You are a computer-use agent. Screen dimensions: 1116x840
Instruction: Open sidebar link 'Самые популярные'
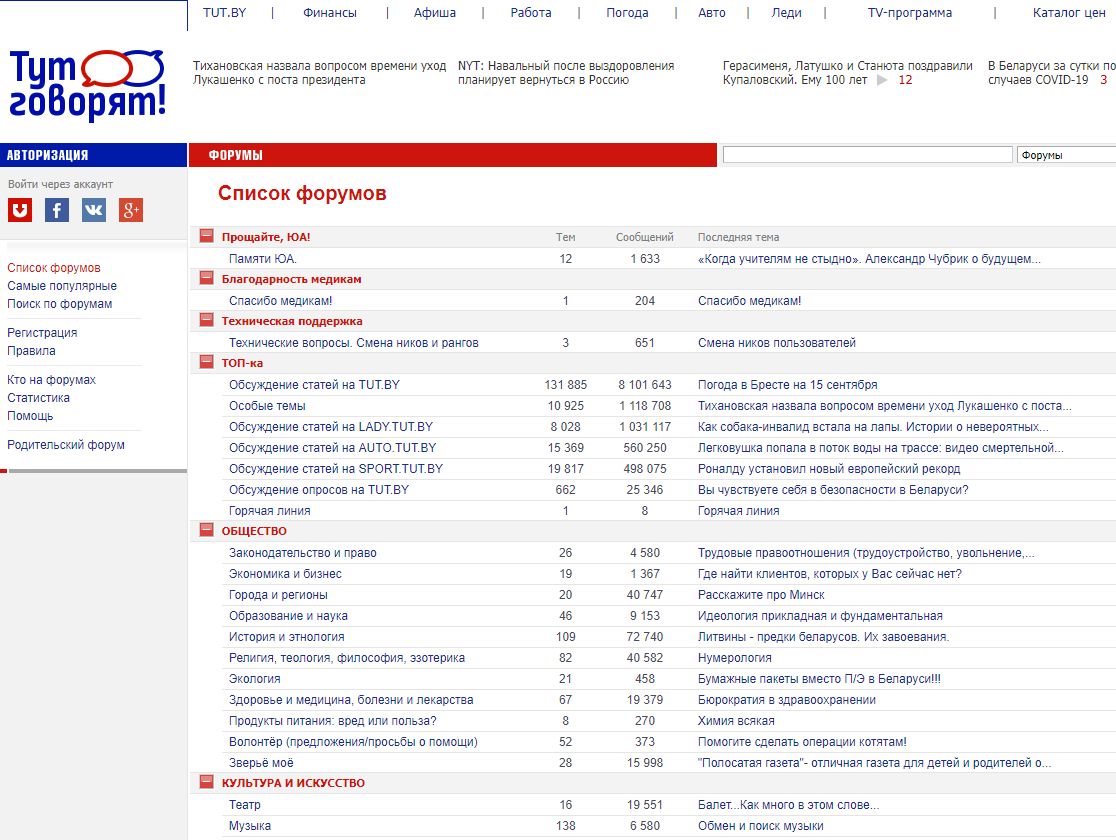(62, 286)
